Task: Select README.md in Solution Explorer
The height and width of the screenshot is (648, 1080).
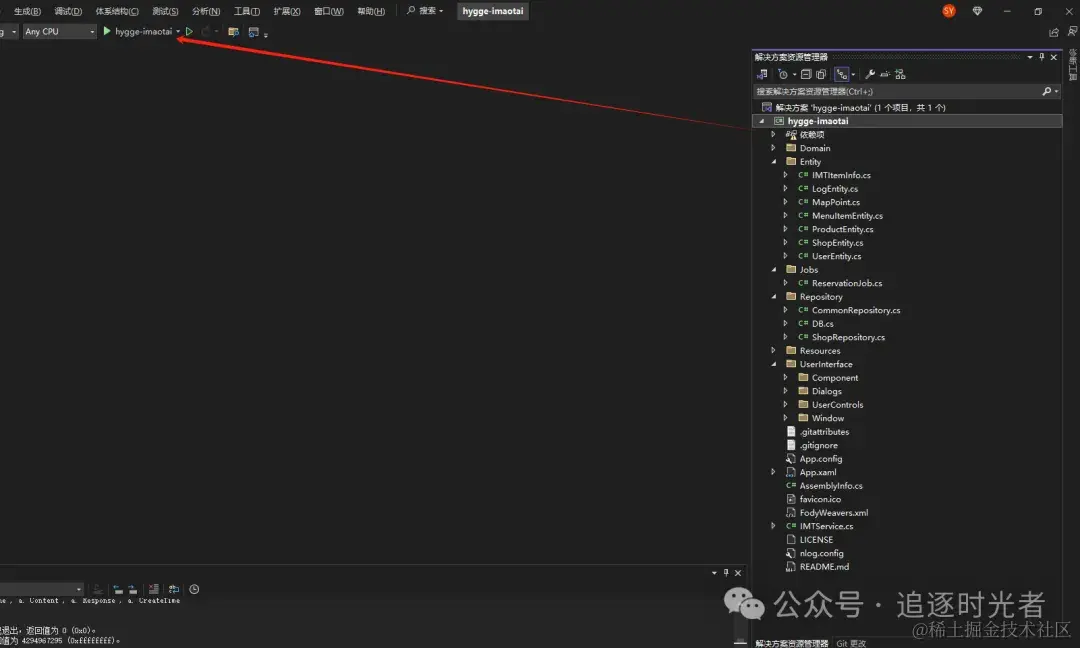Action: 824,567
